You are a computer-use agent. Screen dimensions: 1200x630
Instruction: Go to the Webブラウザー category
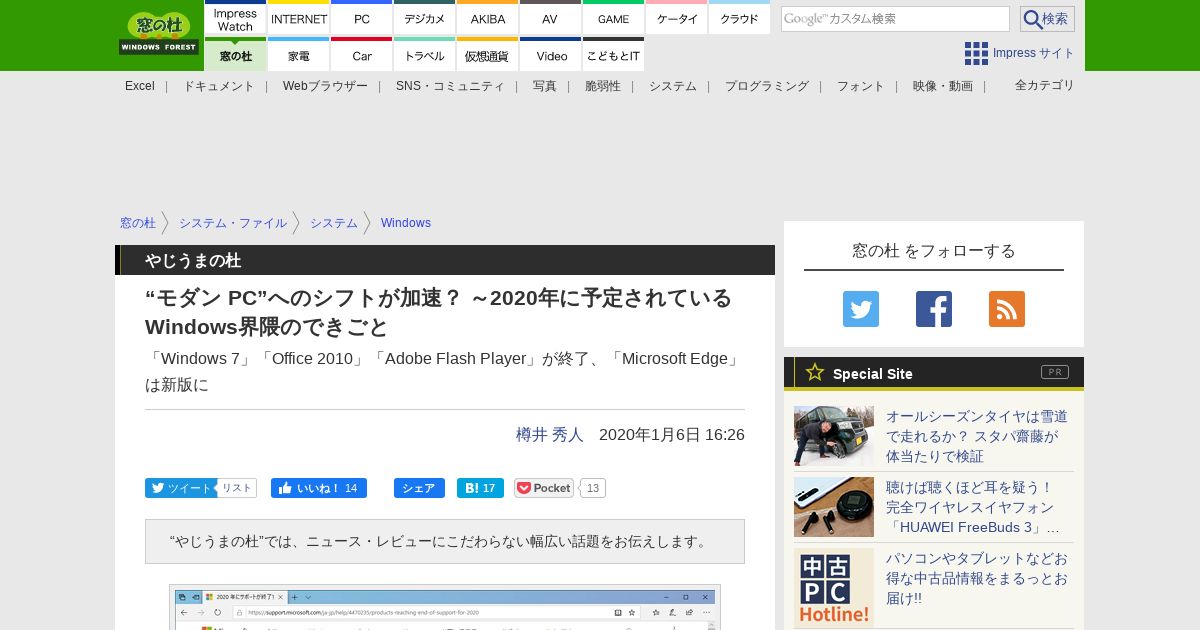325,86
